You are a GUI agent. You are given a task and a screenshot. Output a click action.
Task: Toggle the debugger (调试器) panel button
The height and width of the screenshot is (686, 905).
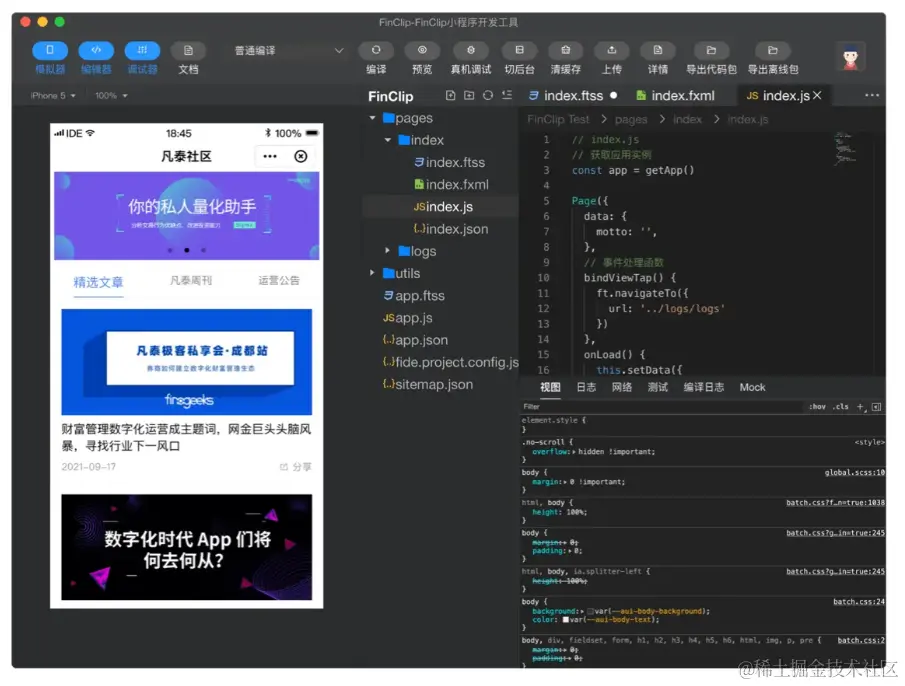[x=142, y=51]
